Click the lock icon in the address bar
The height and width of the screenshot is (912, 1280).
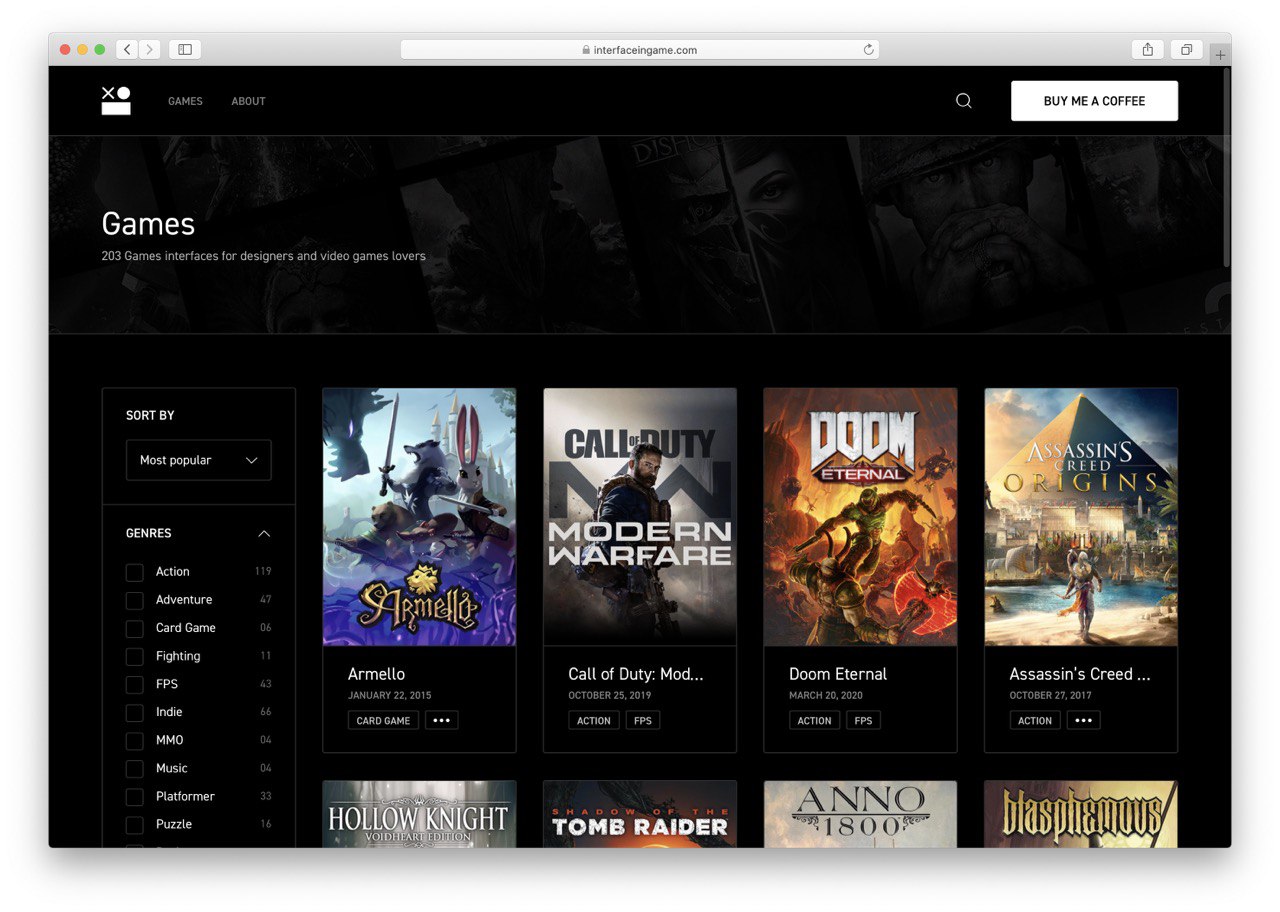(x=586, y=50)
